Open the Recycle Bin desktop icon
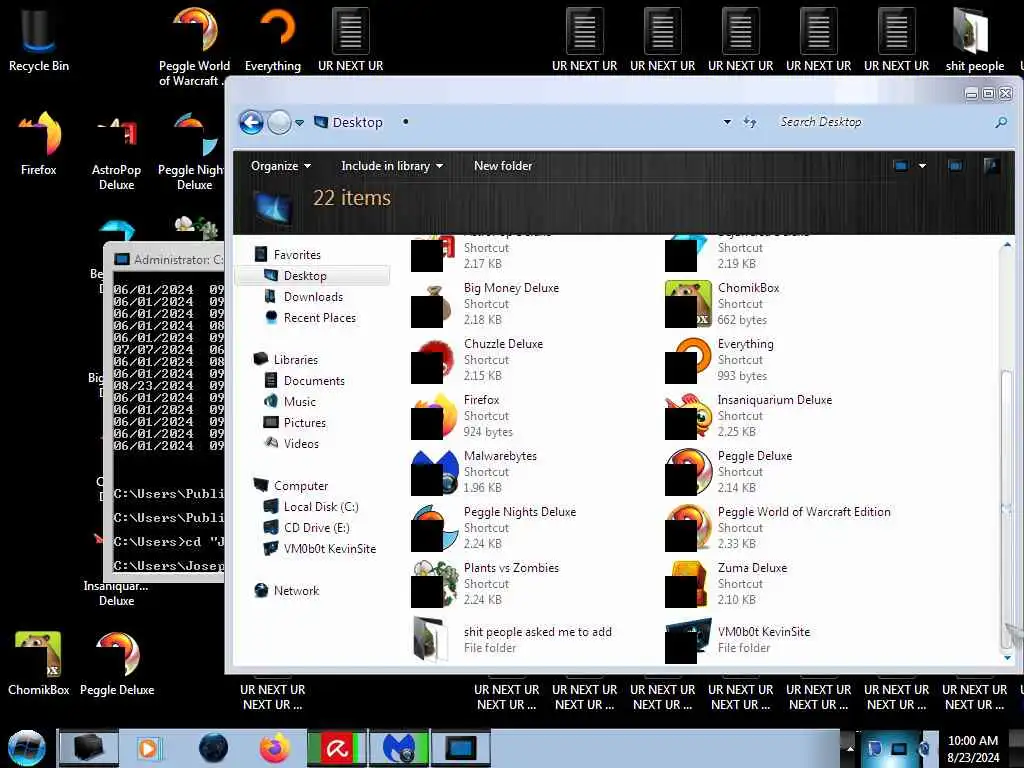The image size is (1024, 768). (x=39, y=39)
